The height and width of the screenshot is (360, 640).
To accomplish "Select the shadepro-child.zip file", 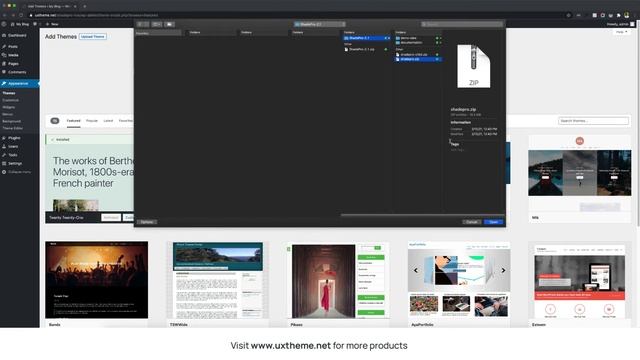I will [x=418, y=54].
